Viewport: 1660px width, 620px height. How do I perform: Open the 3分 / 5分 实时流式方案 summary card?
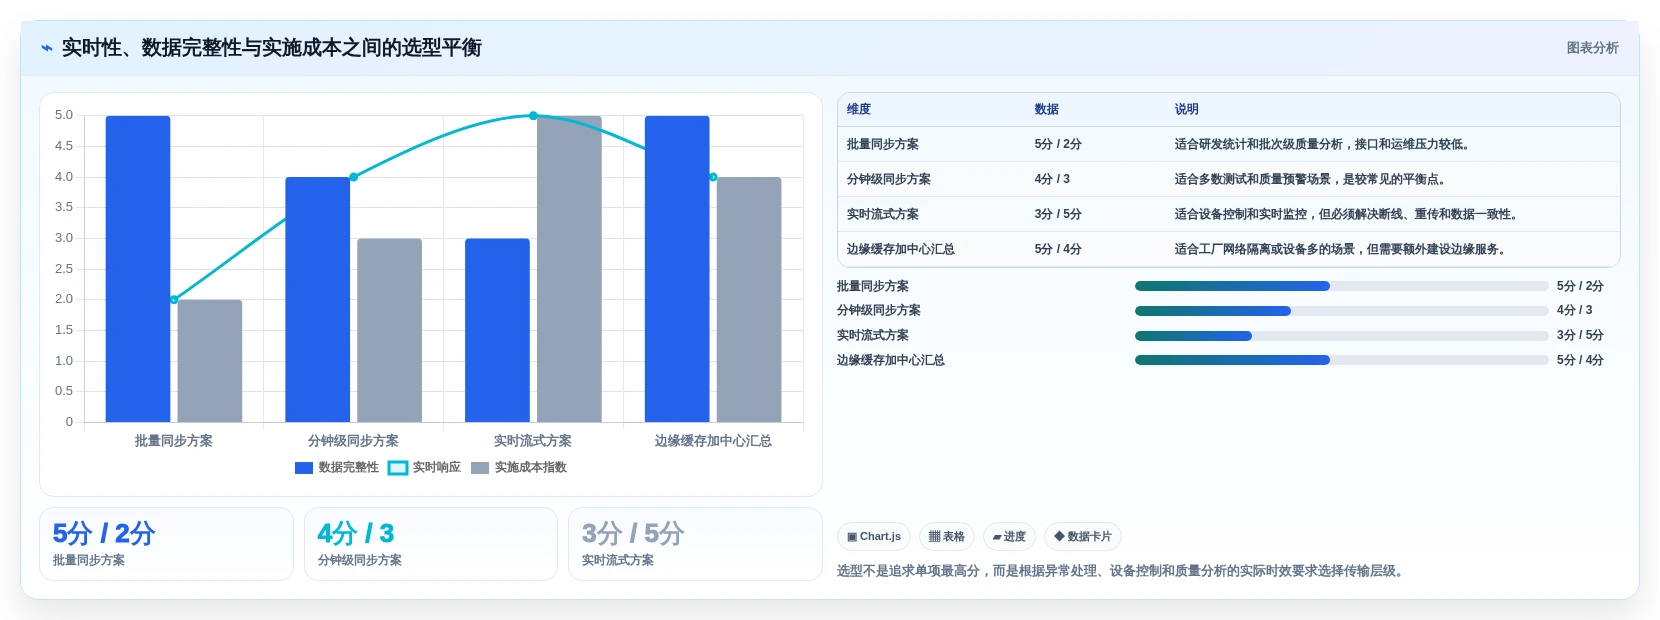[x=695, y=544]
